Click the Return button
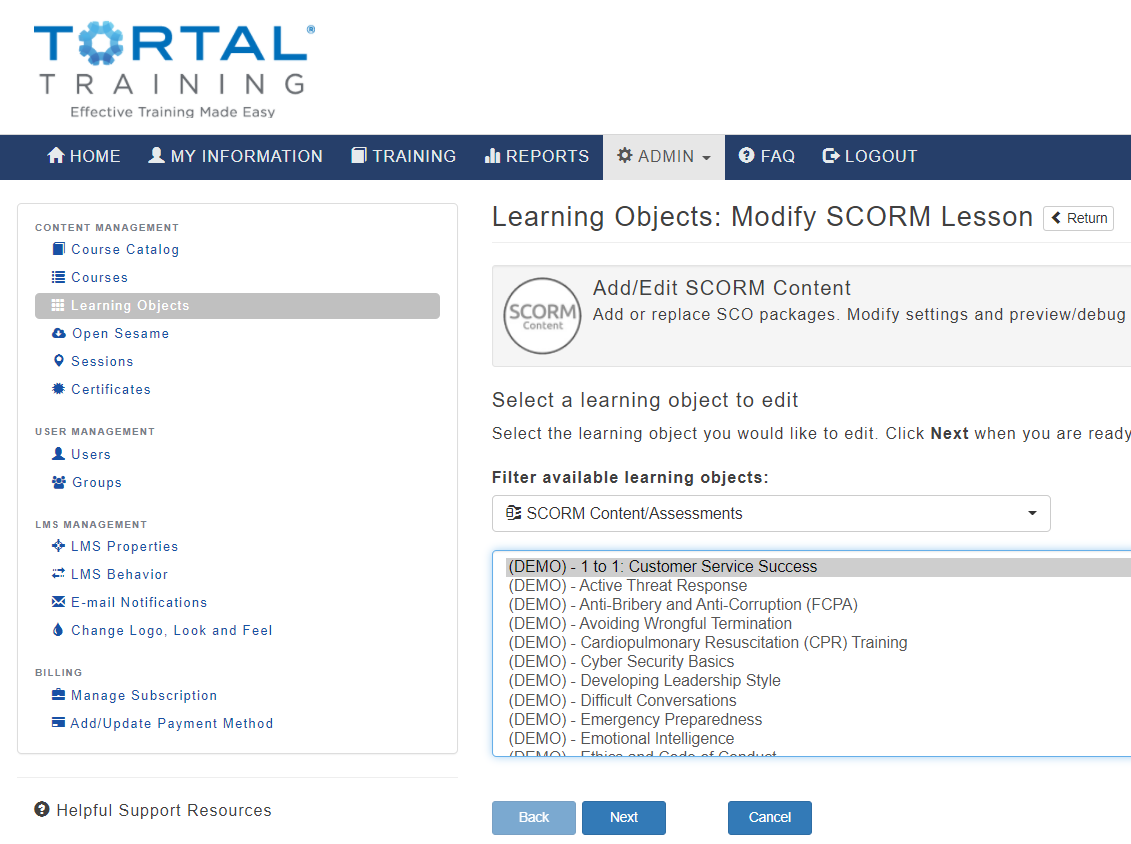This screenshot has height=844, width=1131. pos(1078,218)
